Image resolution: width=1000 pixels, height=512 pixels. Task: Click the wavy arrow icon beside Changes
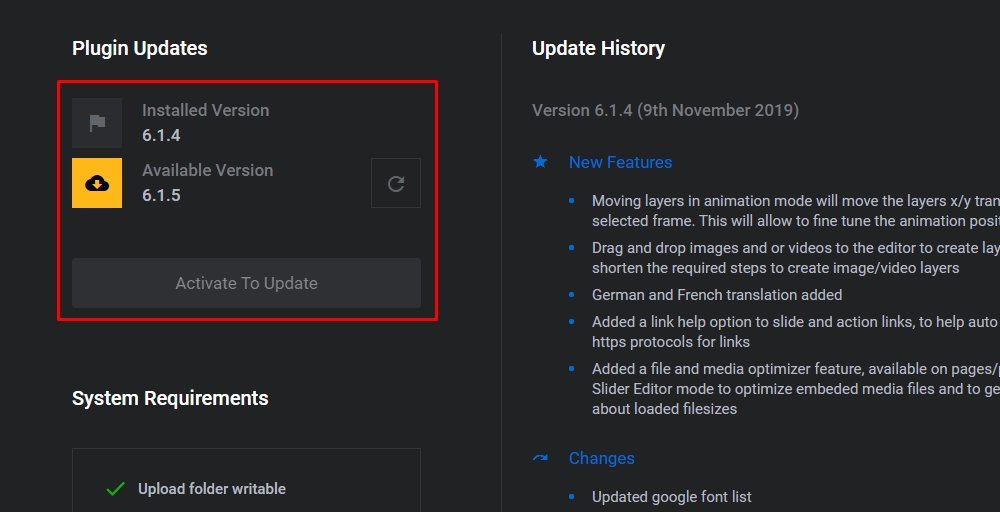click(540, 458)
